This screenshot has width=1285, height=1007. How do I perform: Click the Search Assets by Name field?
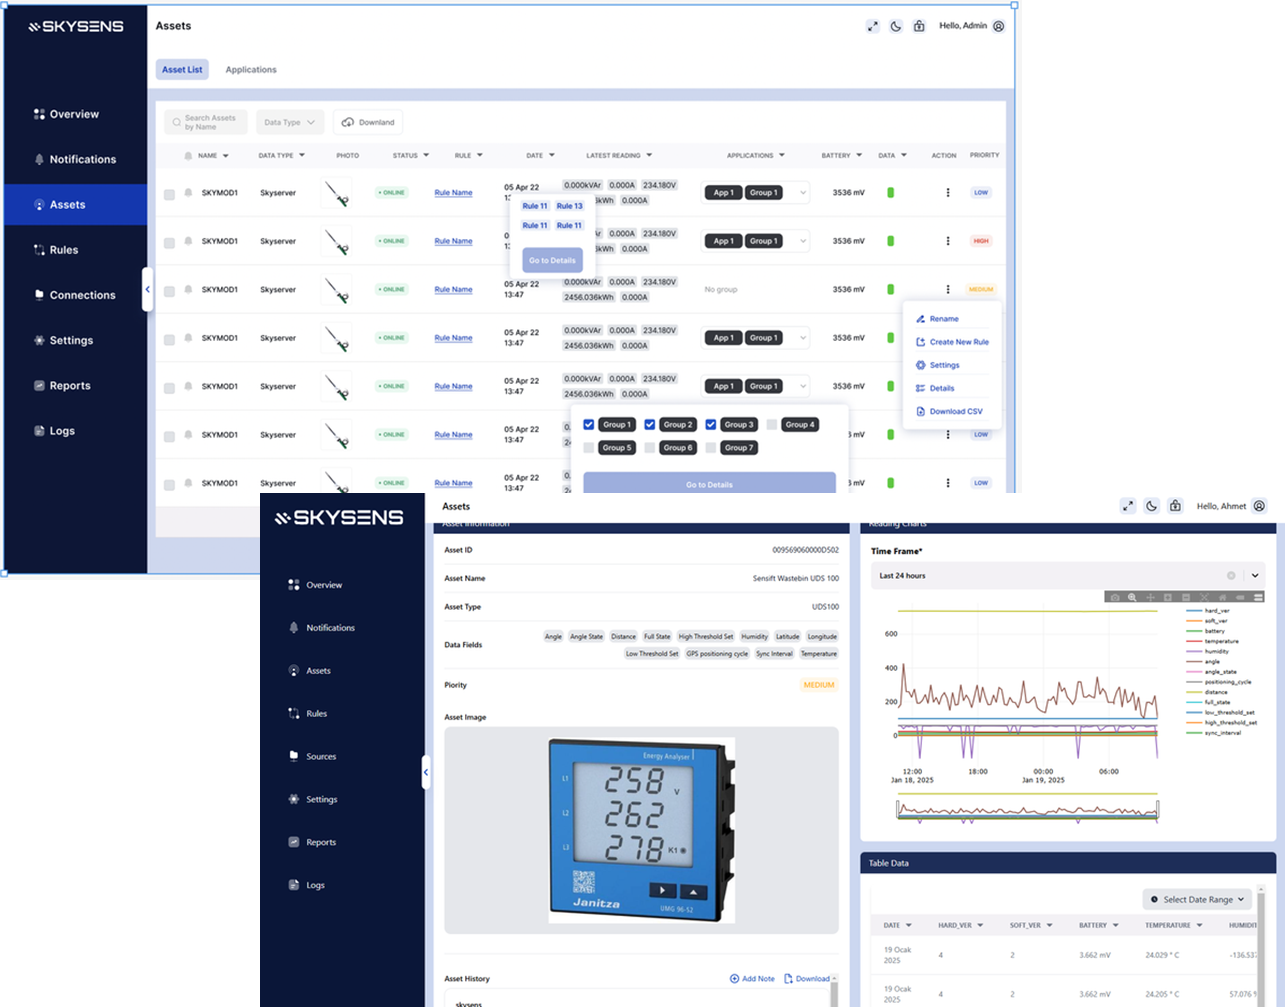tap(206, 123)
